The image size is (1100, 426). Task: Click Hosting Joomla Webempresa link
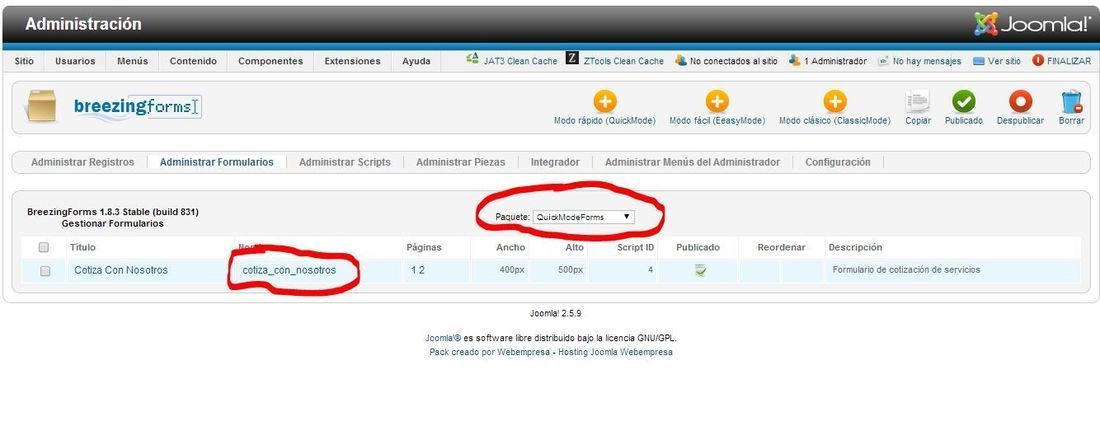pos(617,352)
